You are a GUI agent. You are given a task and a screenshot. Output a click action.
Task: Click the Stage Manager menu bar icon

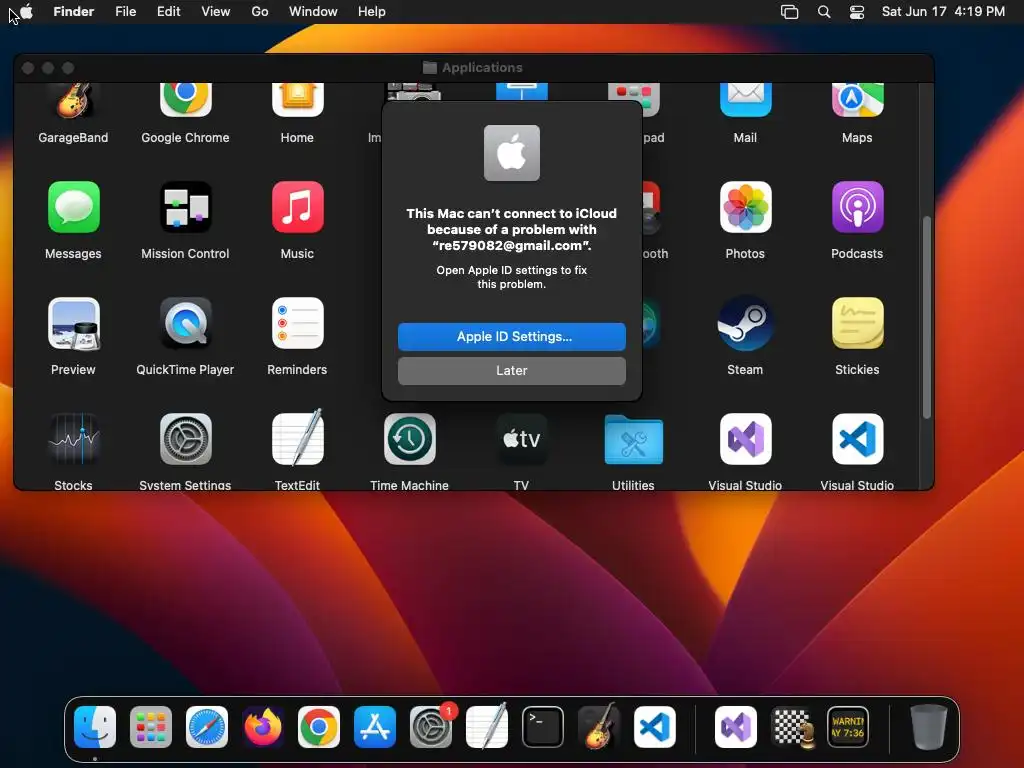point(790,12)
